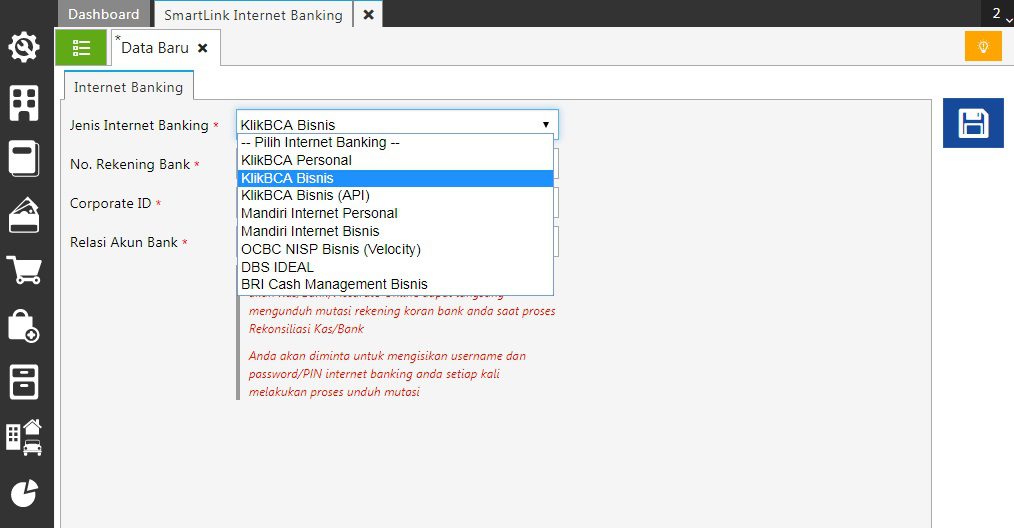Open the reports pie chart icon
This screenshot has height=528, width=1014.
coord(24,492)
